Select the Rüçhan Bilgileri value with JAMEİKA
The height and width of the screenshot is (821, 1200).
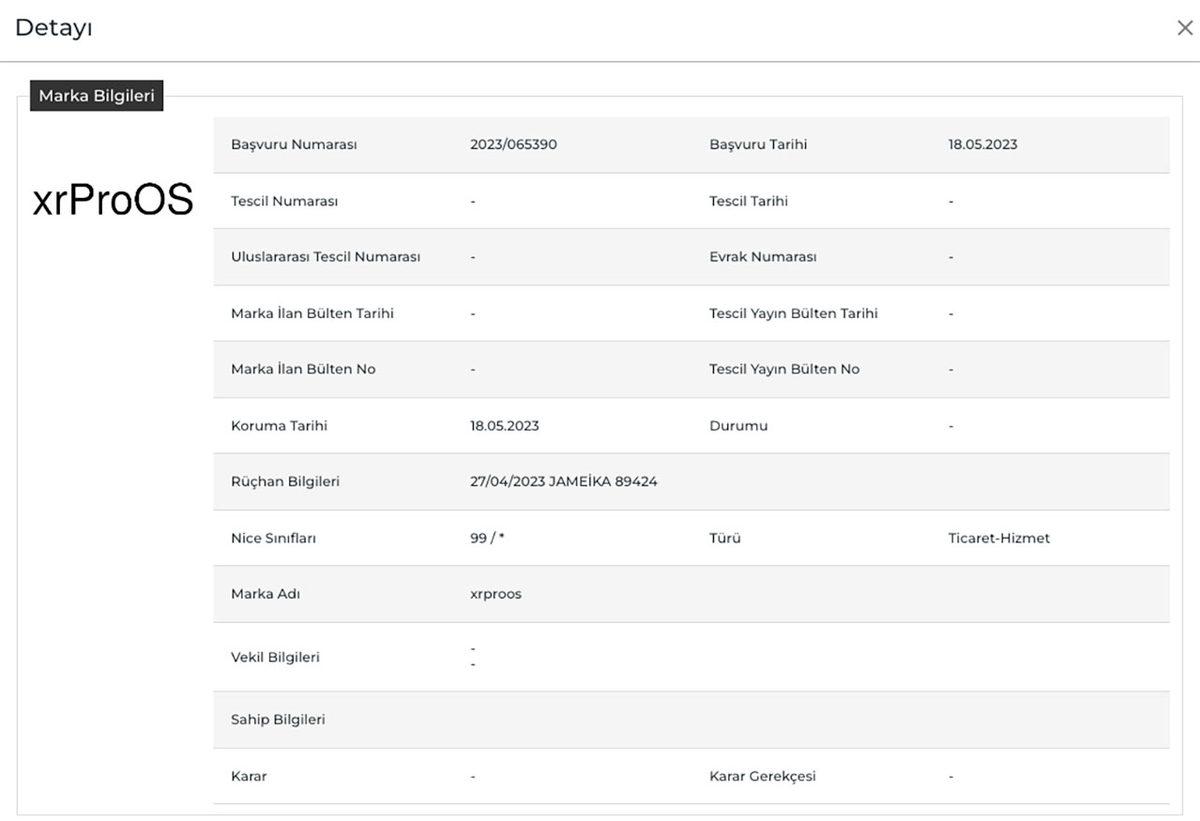click(x=563, y=481)
